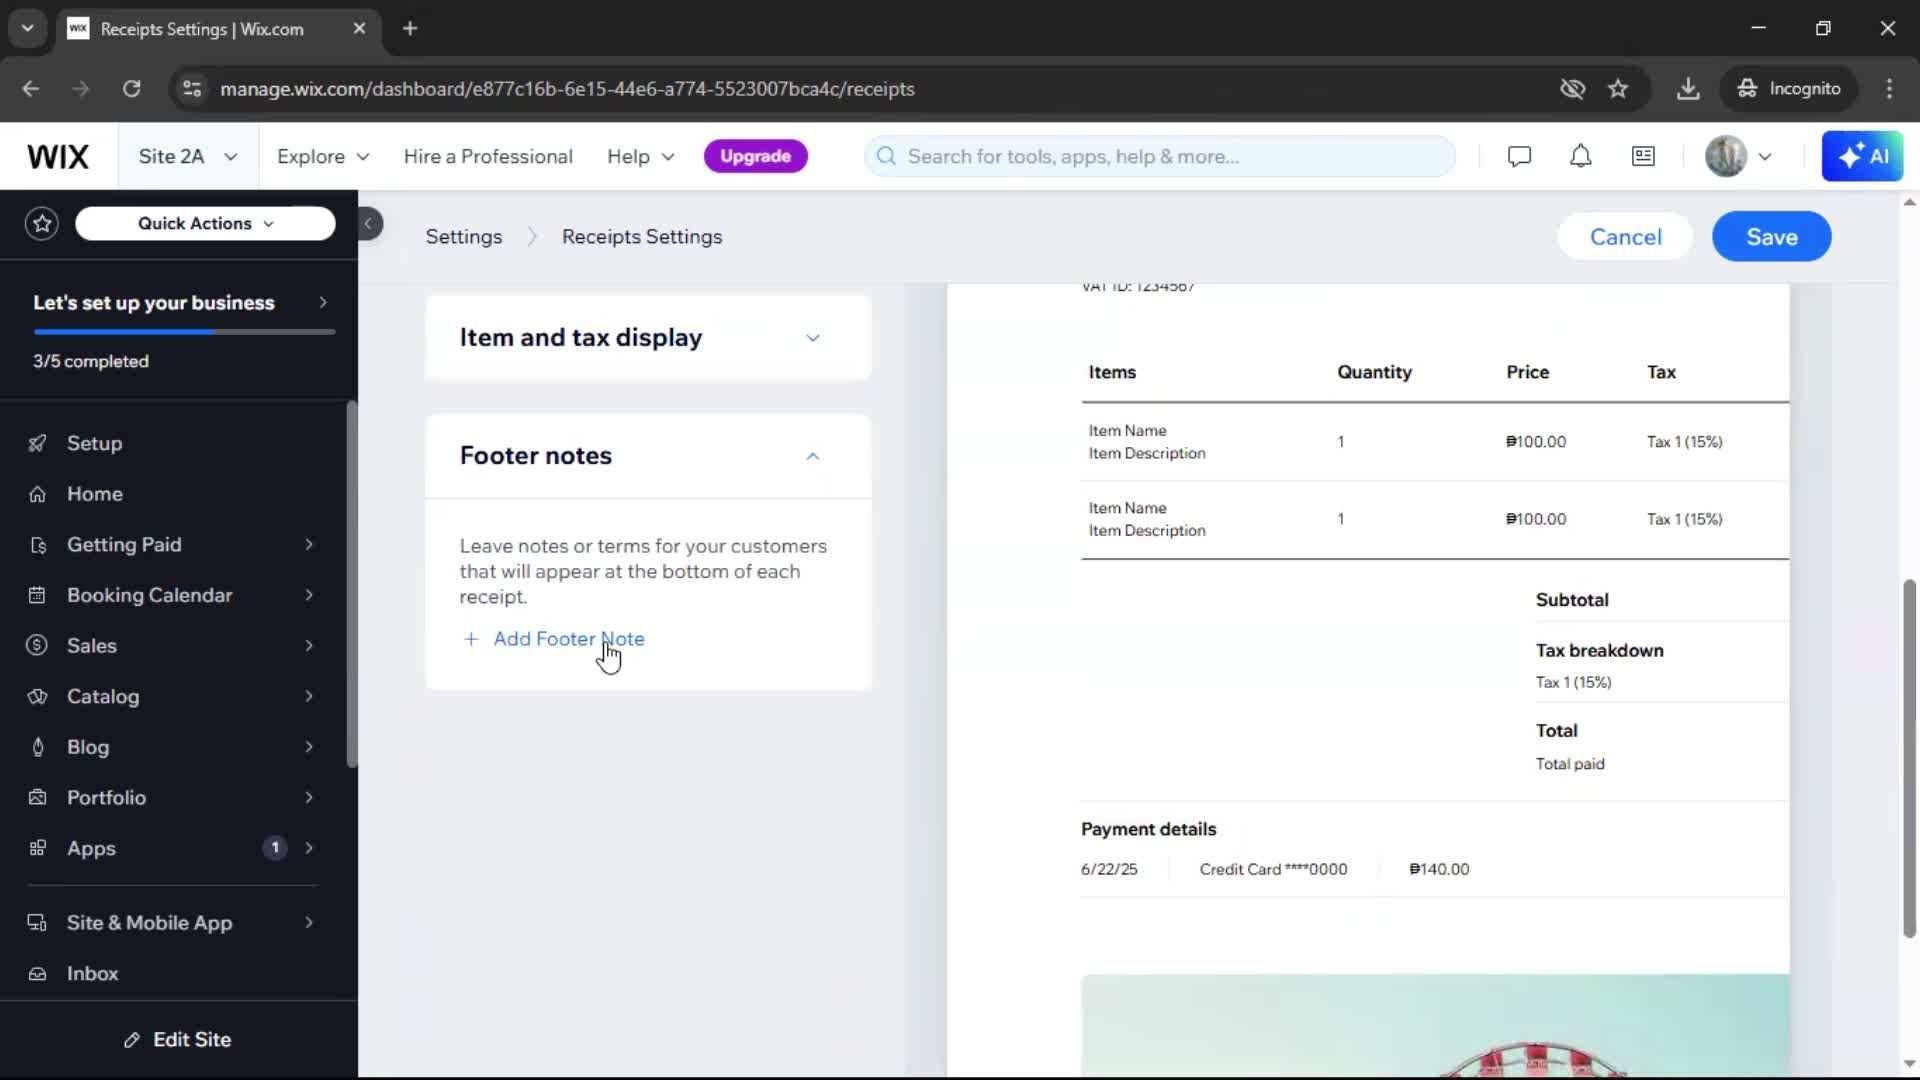The width and height of the screenshot is (1920, 1080).
Task: Click the Blog pen icon
Action: click(x=37, y=747)
